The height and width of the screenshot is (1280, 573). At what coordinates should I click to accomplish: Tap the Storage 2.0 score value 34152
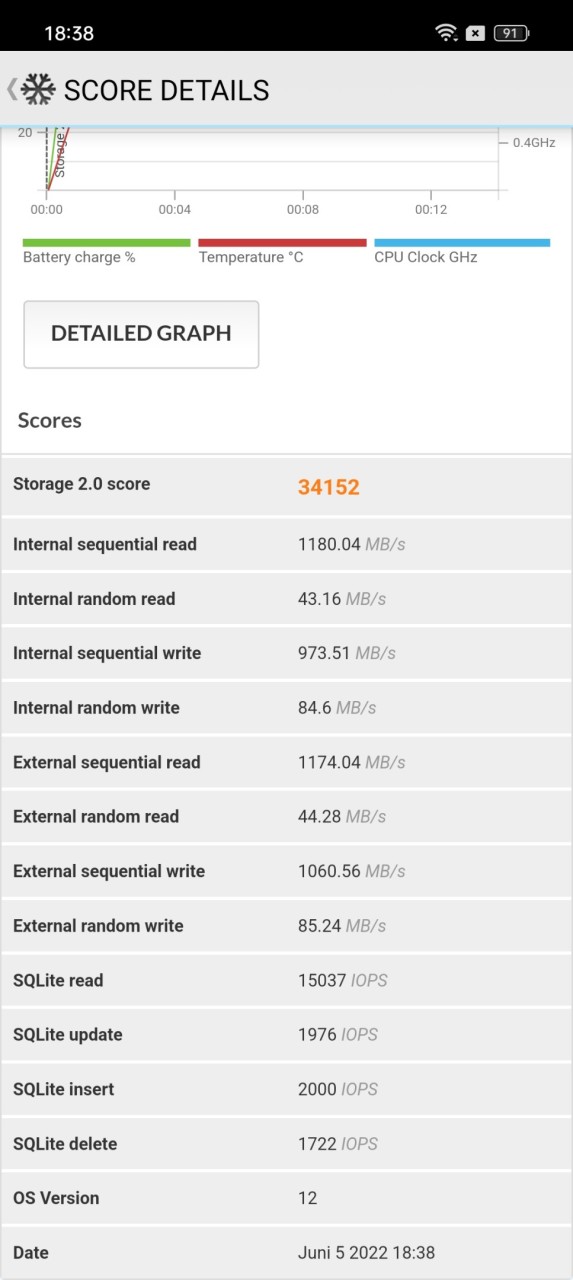328,487
